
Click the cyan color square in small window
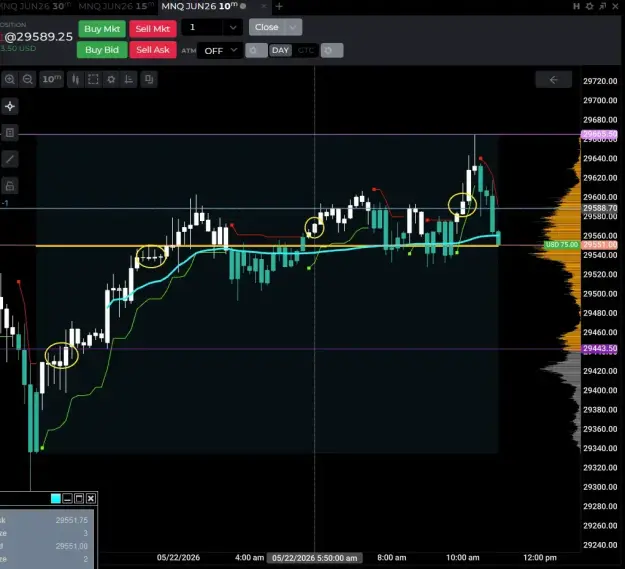coord(56,498)
